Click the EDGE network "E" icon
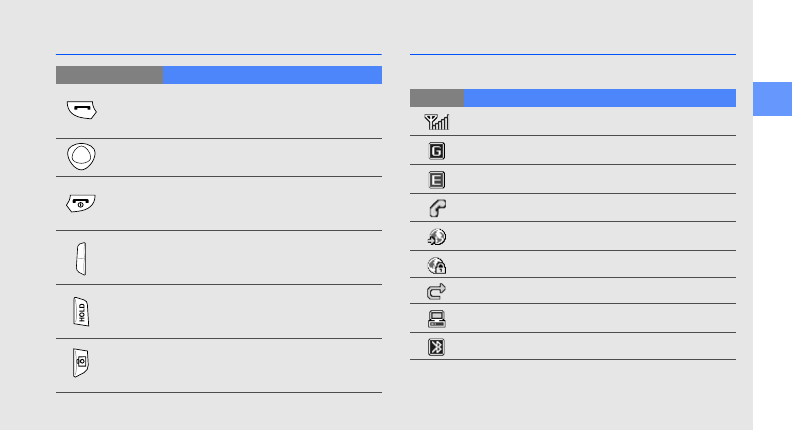The height and width of the screenshot is (430, 792). [x=437, y=180]
